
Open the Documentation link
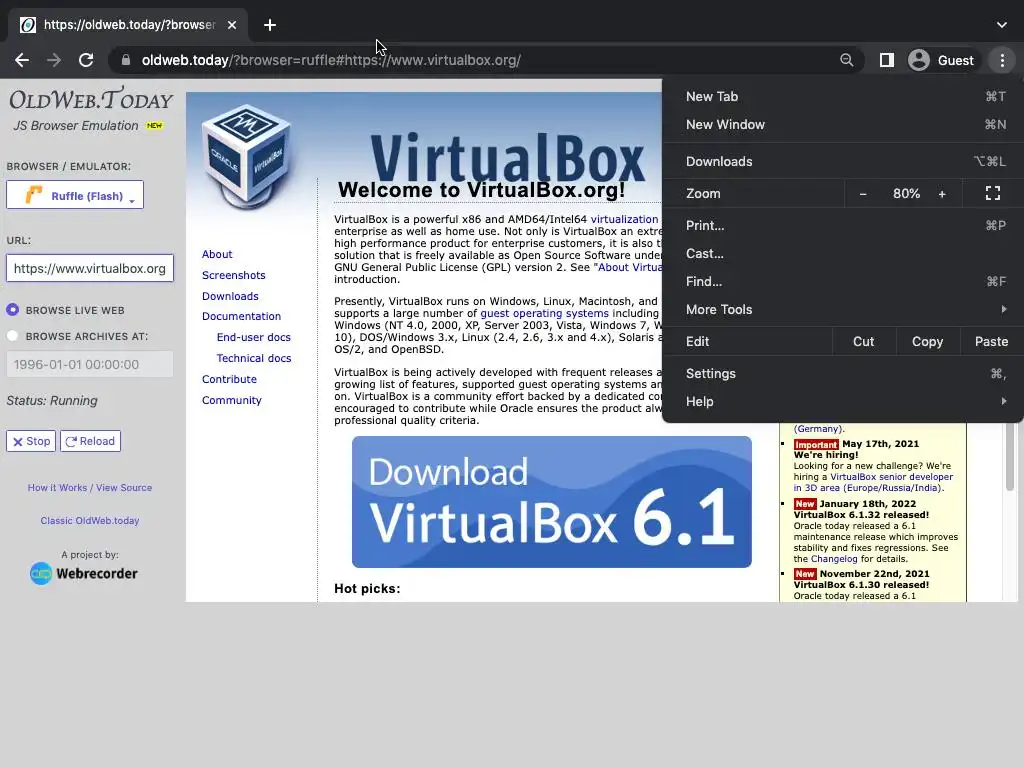click(x=241, y=316)
